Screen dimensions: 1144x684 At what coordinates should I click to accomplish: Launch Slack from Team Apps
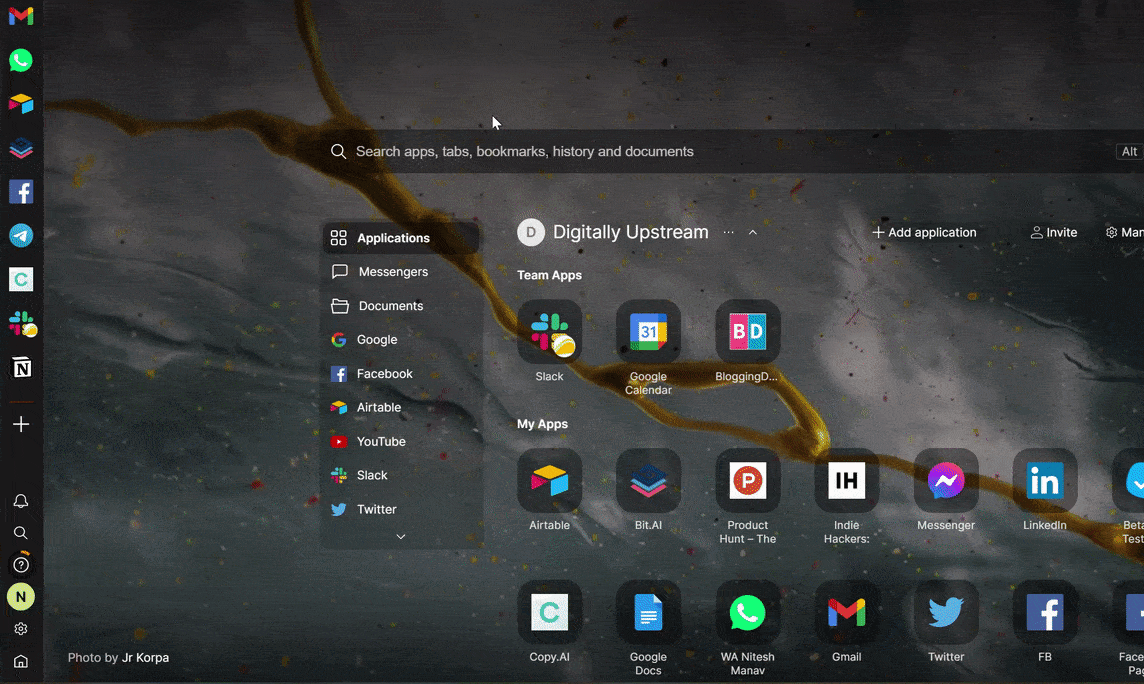click(549, 331)
